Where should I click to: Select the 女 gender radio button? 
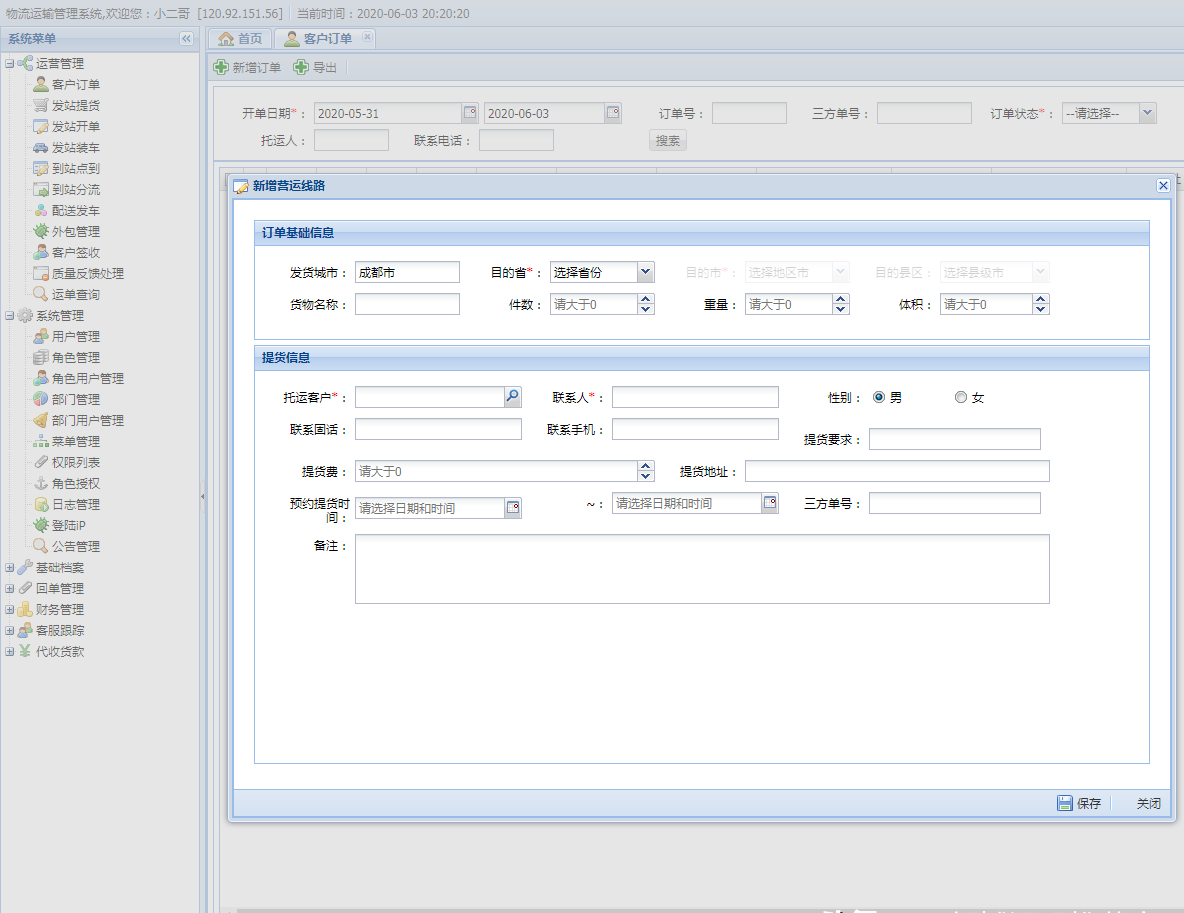[x=961, y=397]
